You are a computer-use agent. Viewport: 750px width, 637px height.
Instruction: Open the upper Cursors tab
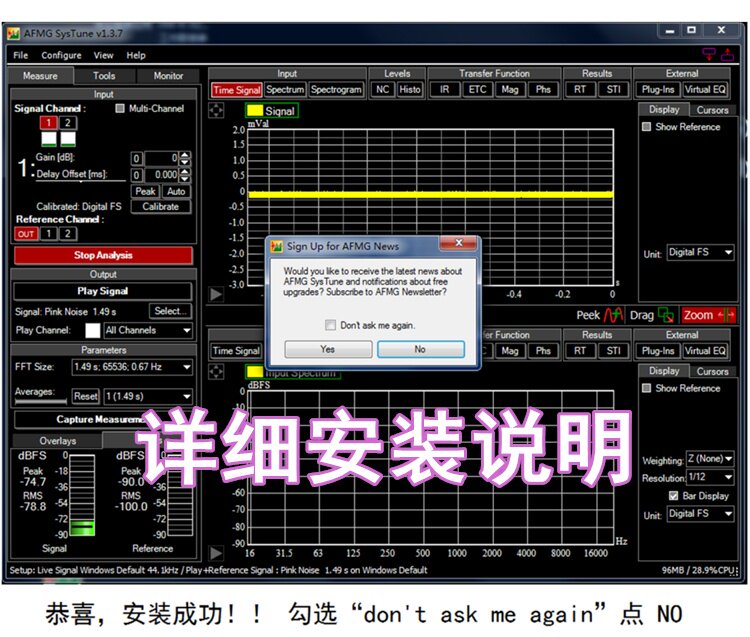pyautogui.click(x=712, y=110)
